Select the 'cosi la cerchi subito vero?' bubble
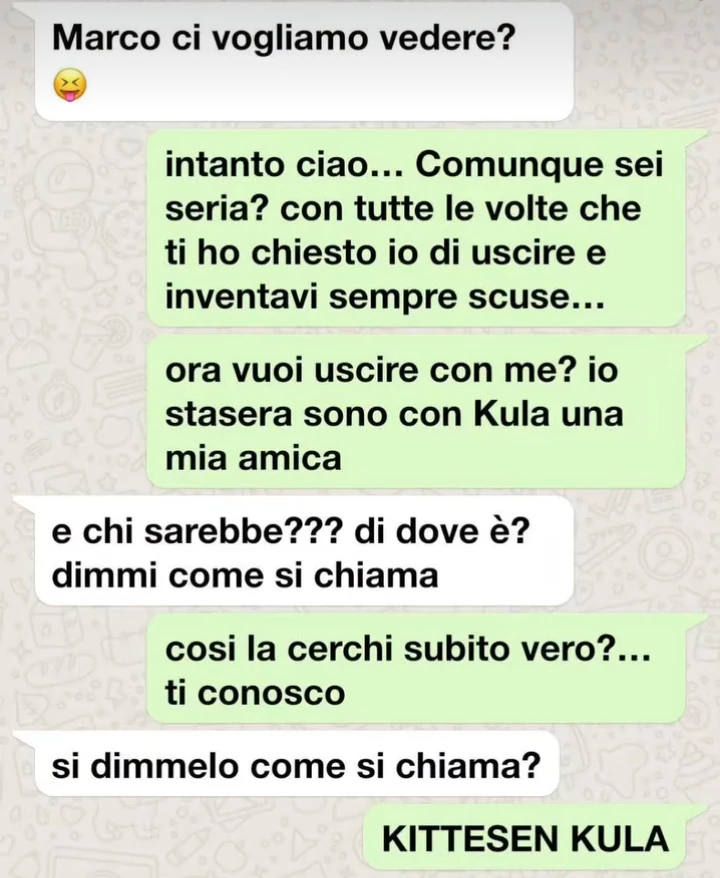 [x=415, y=670]
